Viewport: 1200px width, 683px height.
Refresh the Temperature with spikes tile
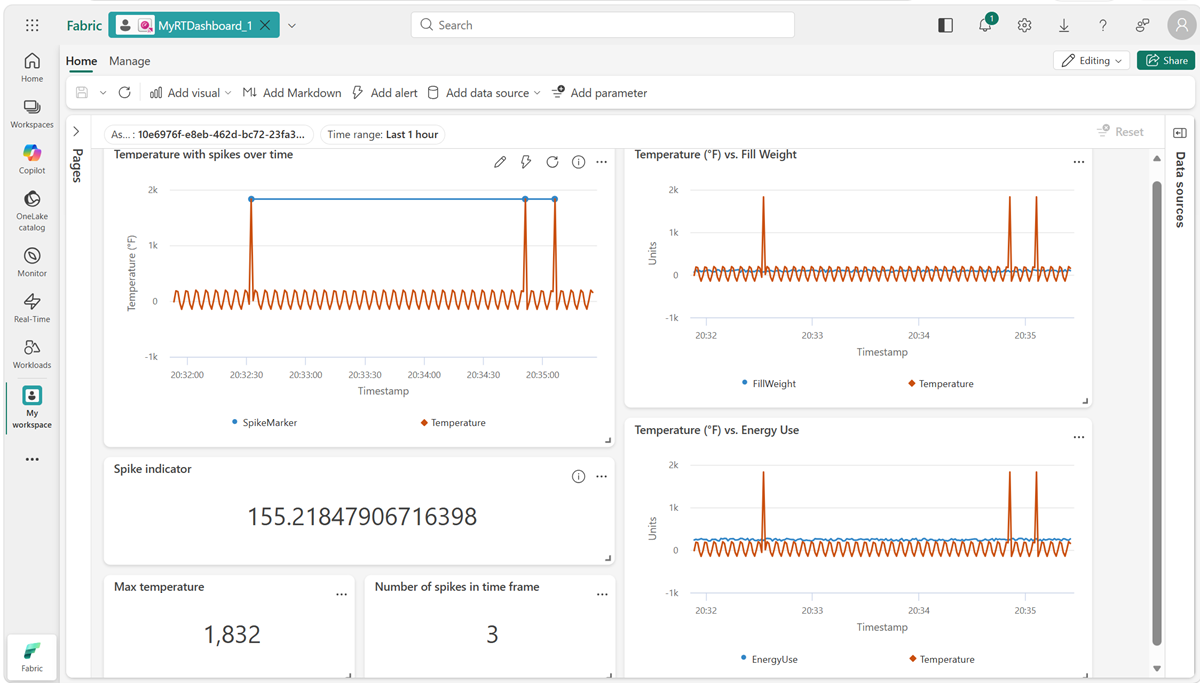point(552,162)
